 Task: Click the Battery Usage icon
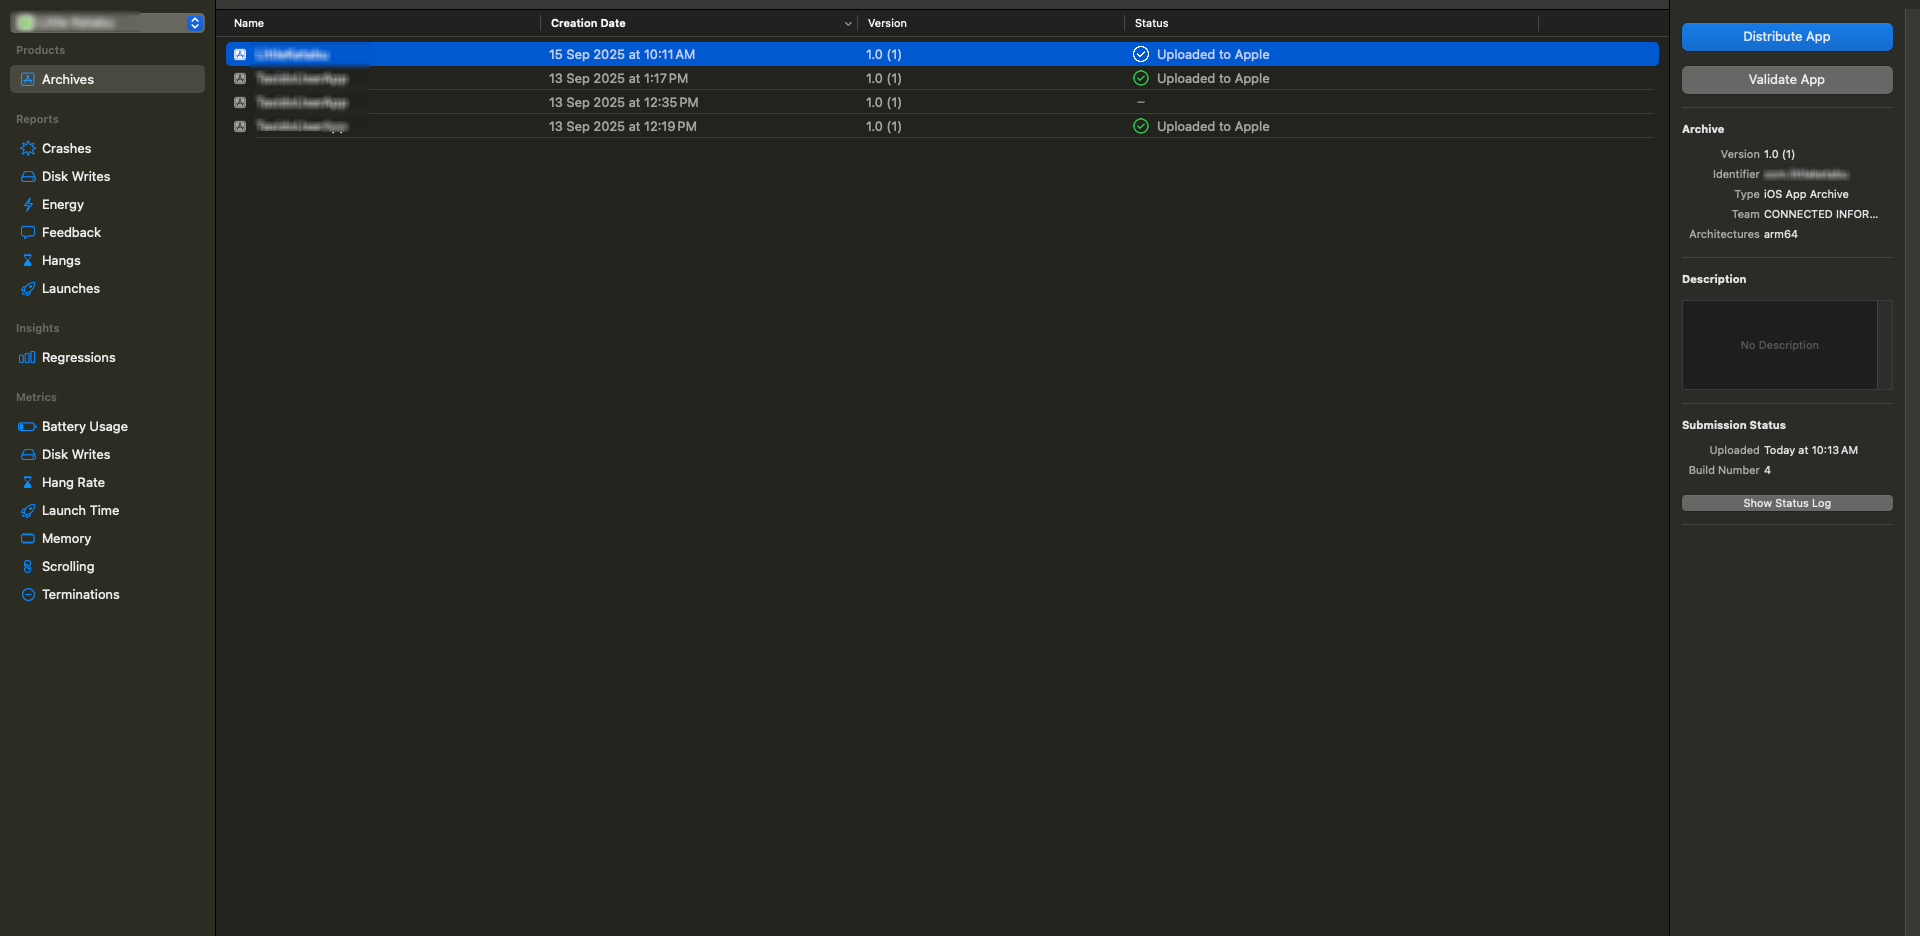point(28,427)
